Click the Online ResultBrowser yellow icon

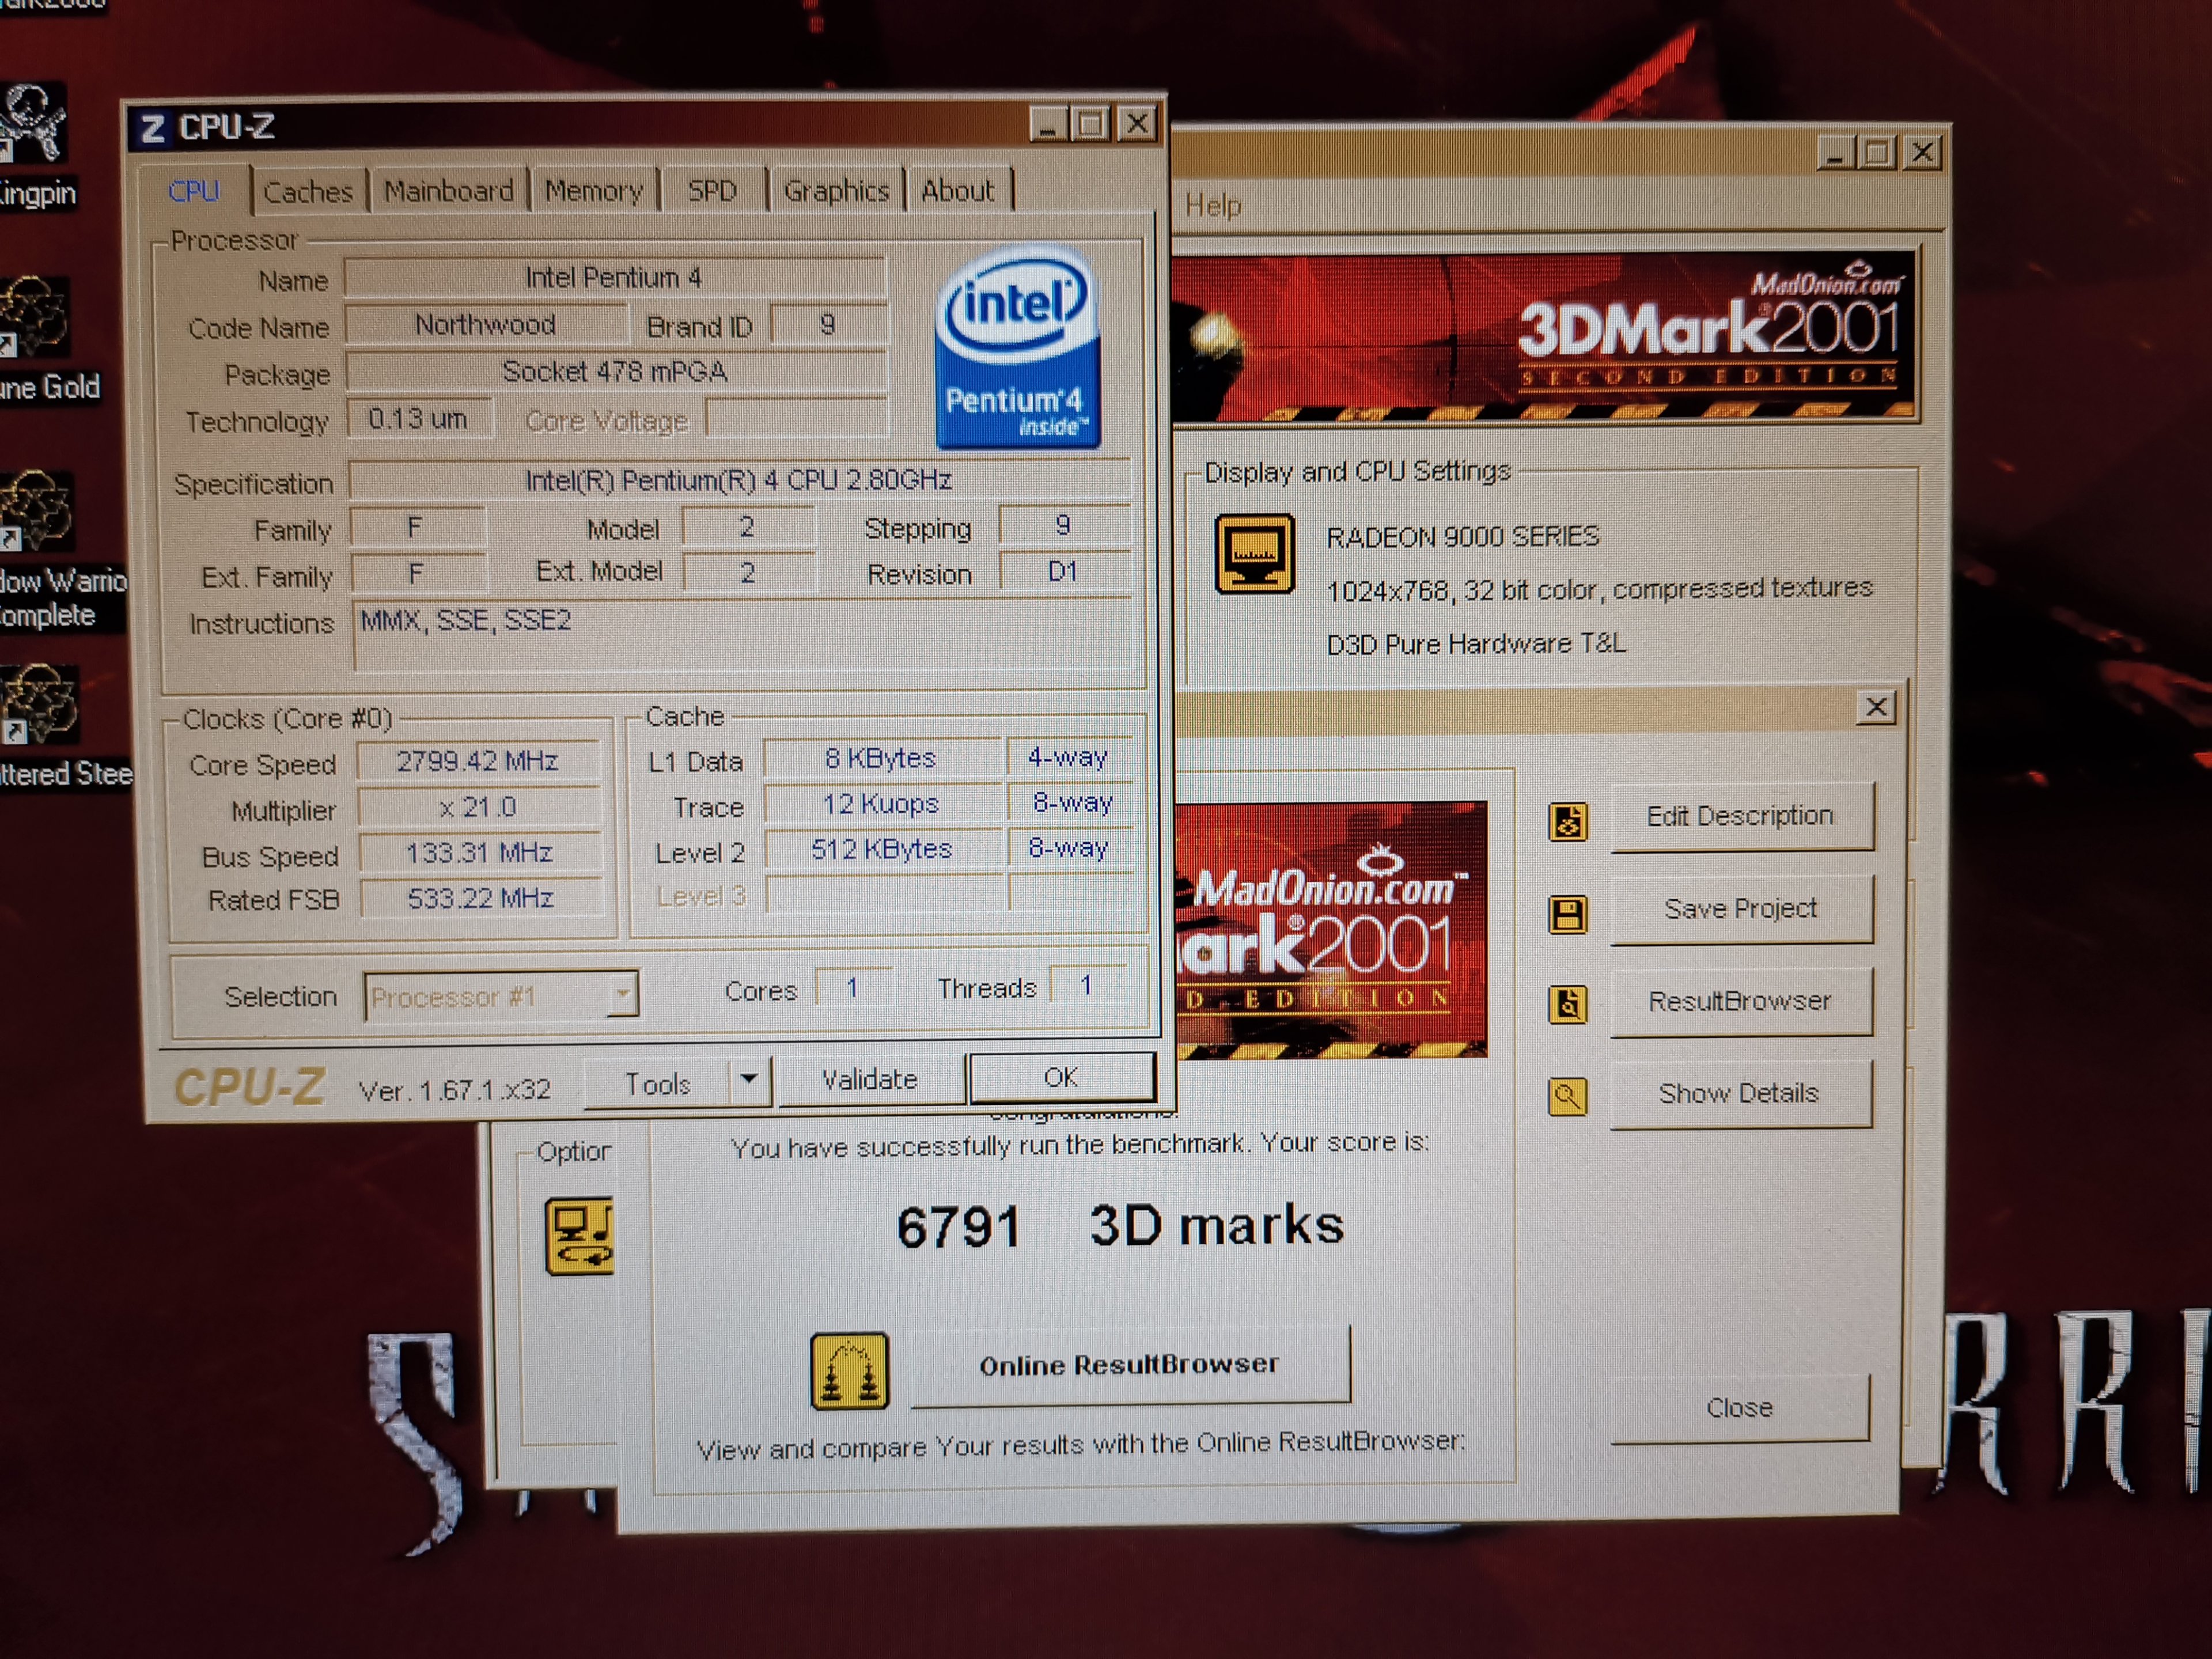coord(849,1371)
